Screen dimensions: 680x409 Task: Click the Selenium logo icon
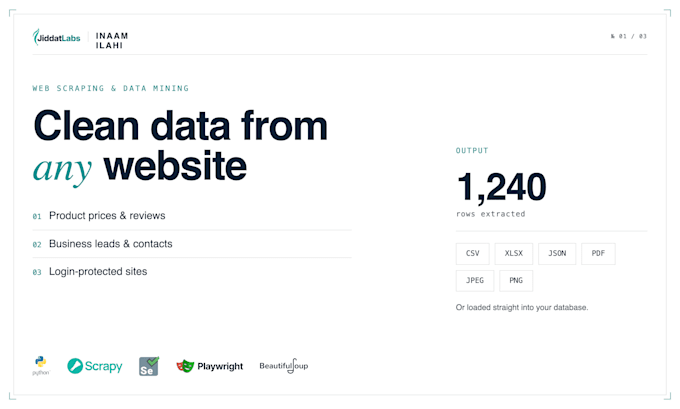149,366
